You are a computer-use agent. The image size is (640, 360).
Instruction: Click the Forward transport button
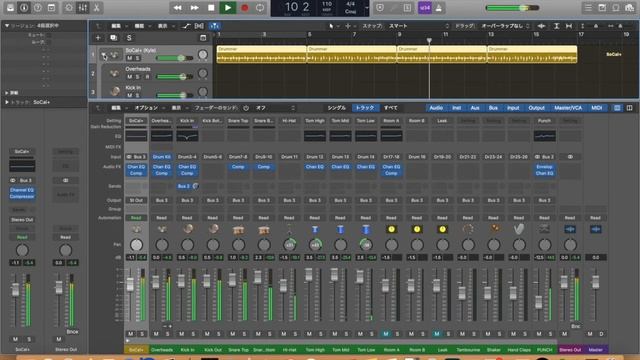pos(194,7)
